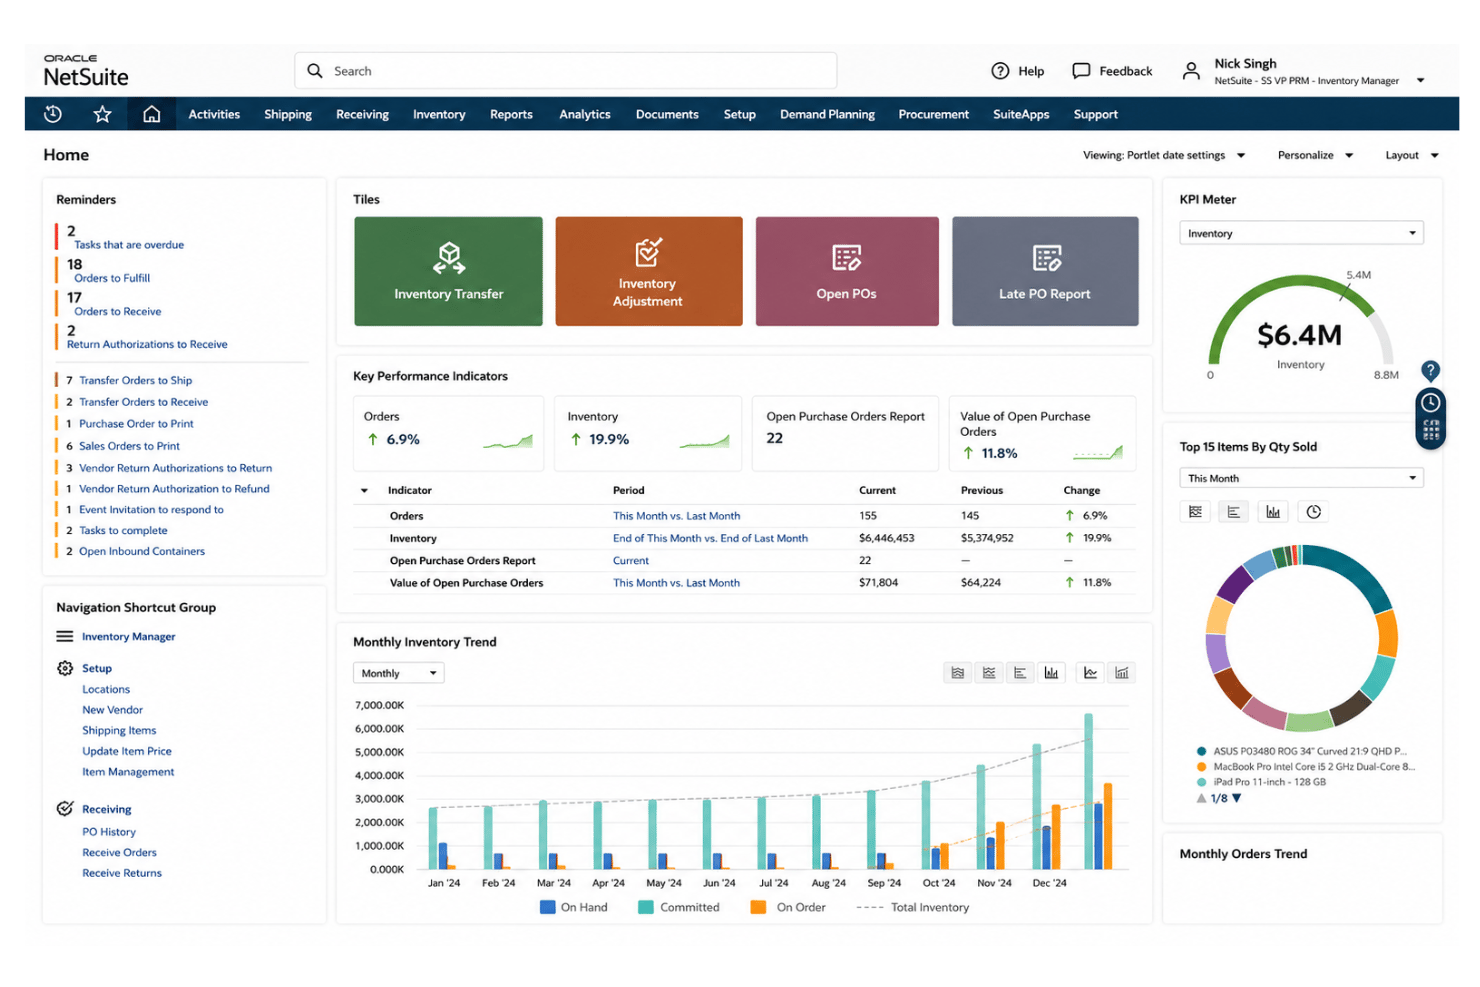Open the Receiving menu in navigation bar
1480x987 pixels.
(x=362, y=114)
